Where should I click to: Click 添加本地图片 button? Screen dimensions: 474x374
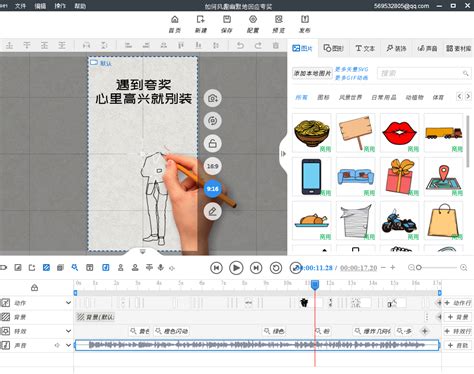(312, 73)
